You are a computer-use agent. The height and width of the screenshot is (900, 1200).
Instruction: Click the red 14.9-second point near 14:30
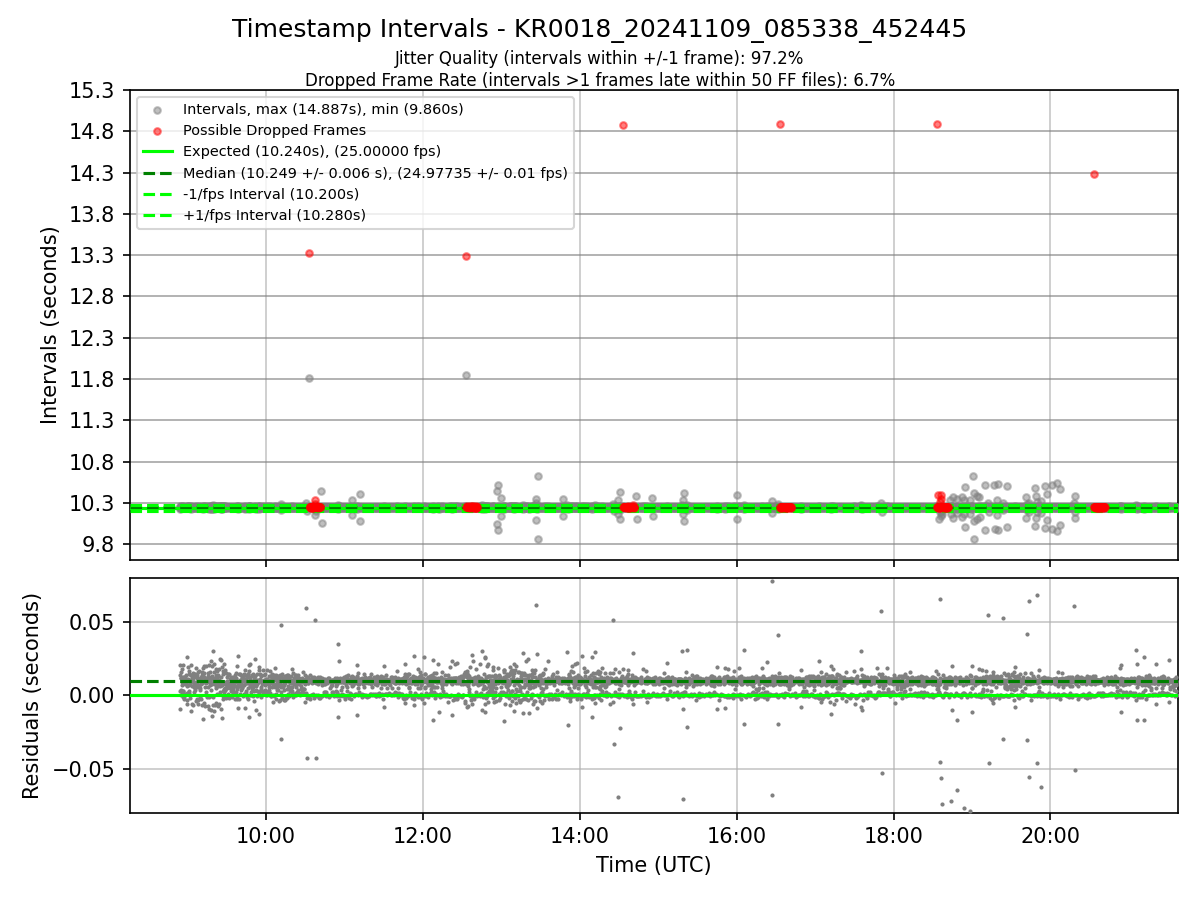(x=623, y=125)
